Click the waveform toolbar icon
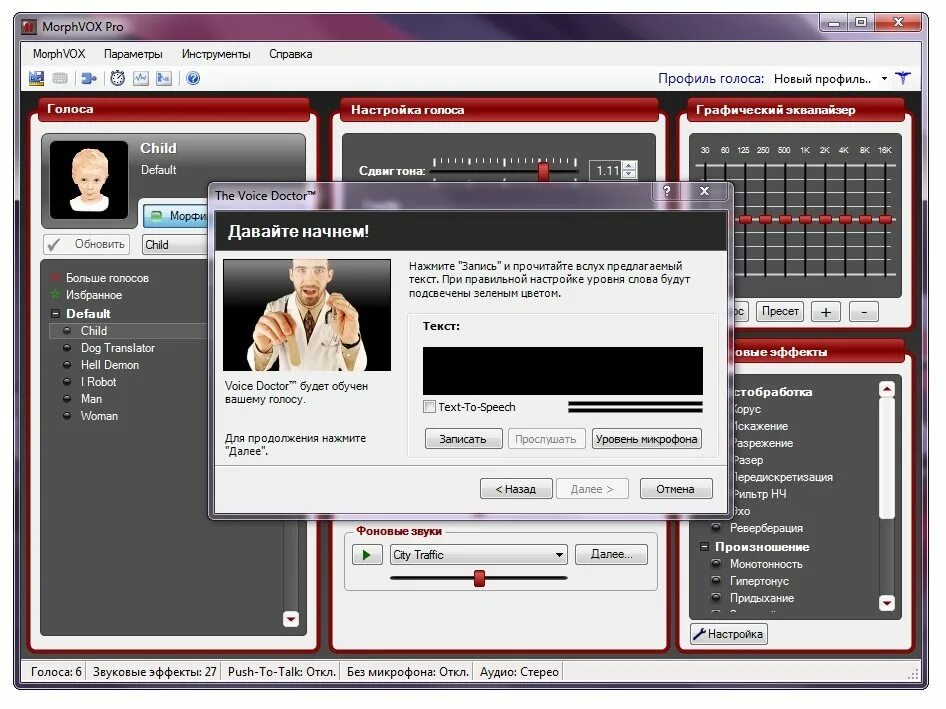946x709 pixels. [141, 78]
